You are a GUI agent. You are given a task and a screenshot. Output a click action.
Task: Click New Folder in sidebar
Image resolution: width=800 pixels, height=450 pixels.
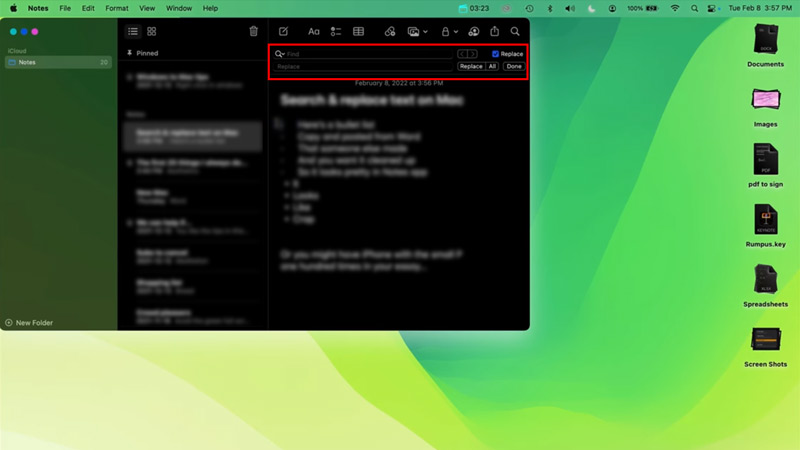[x=29, y=322]
